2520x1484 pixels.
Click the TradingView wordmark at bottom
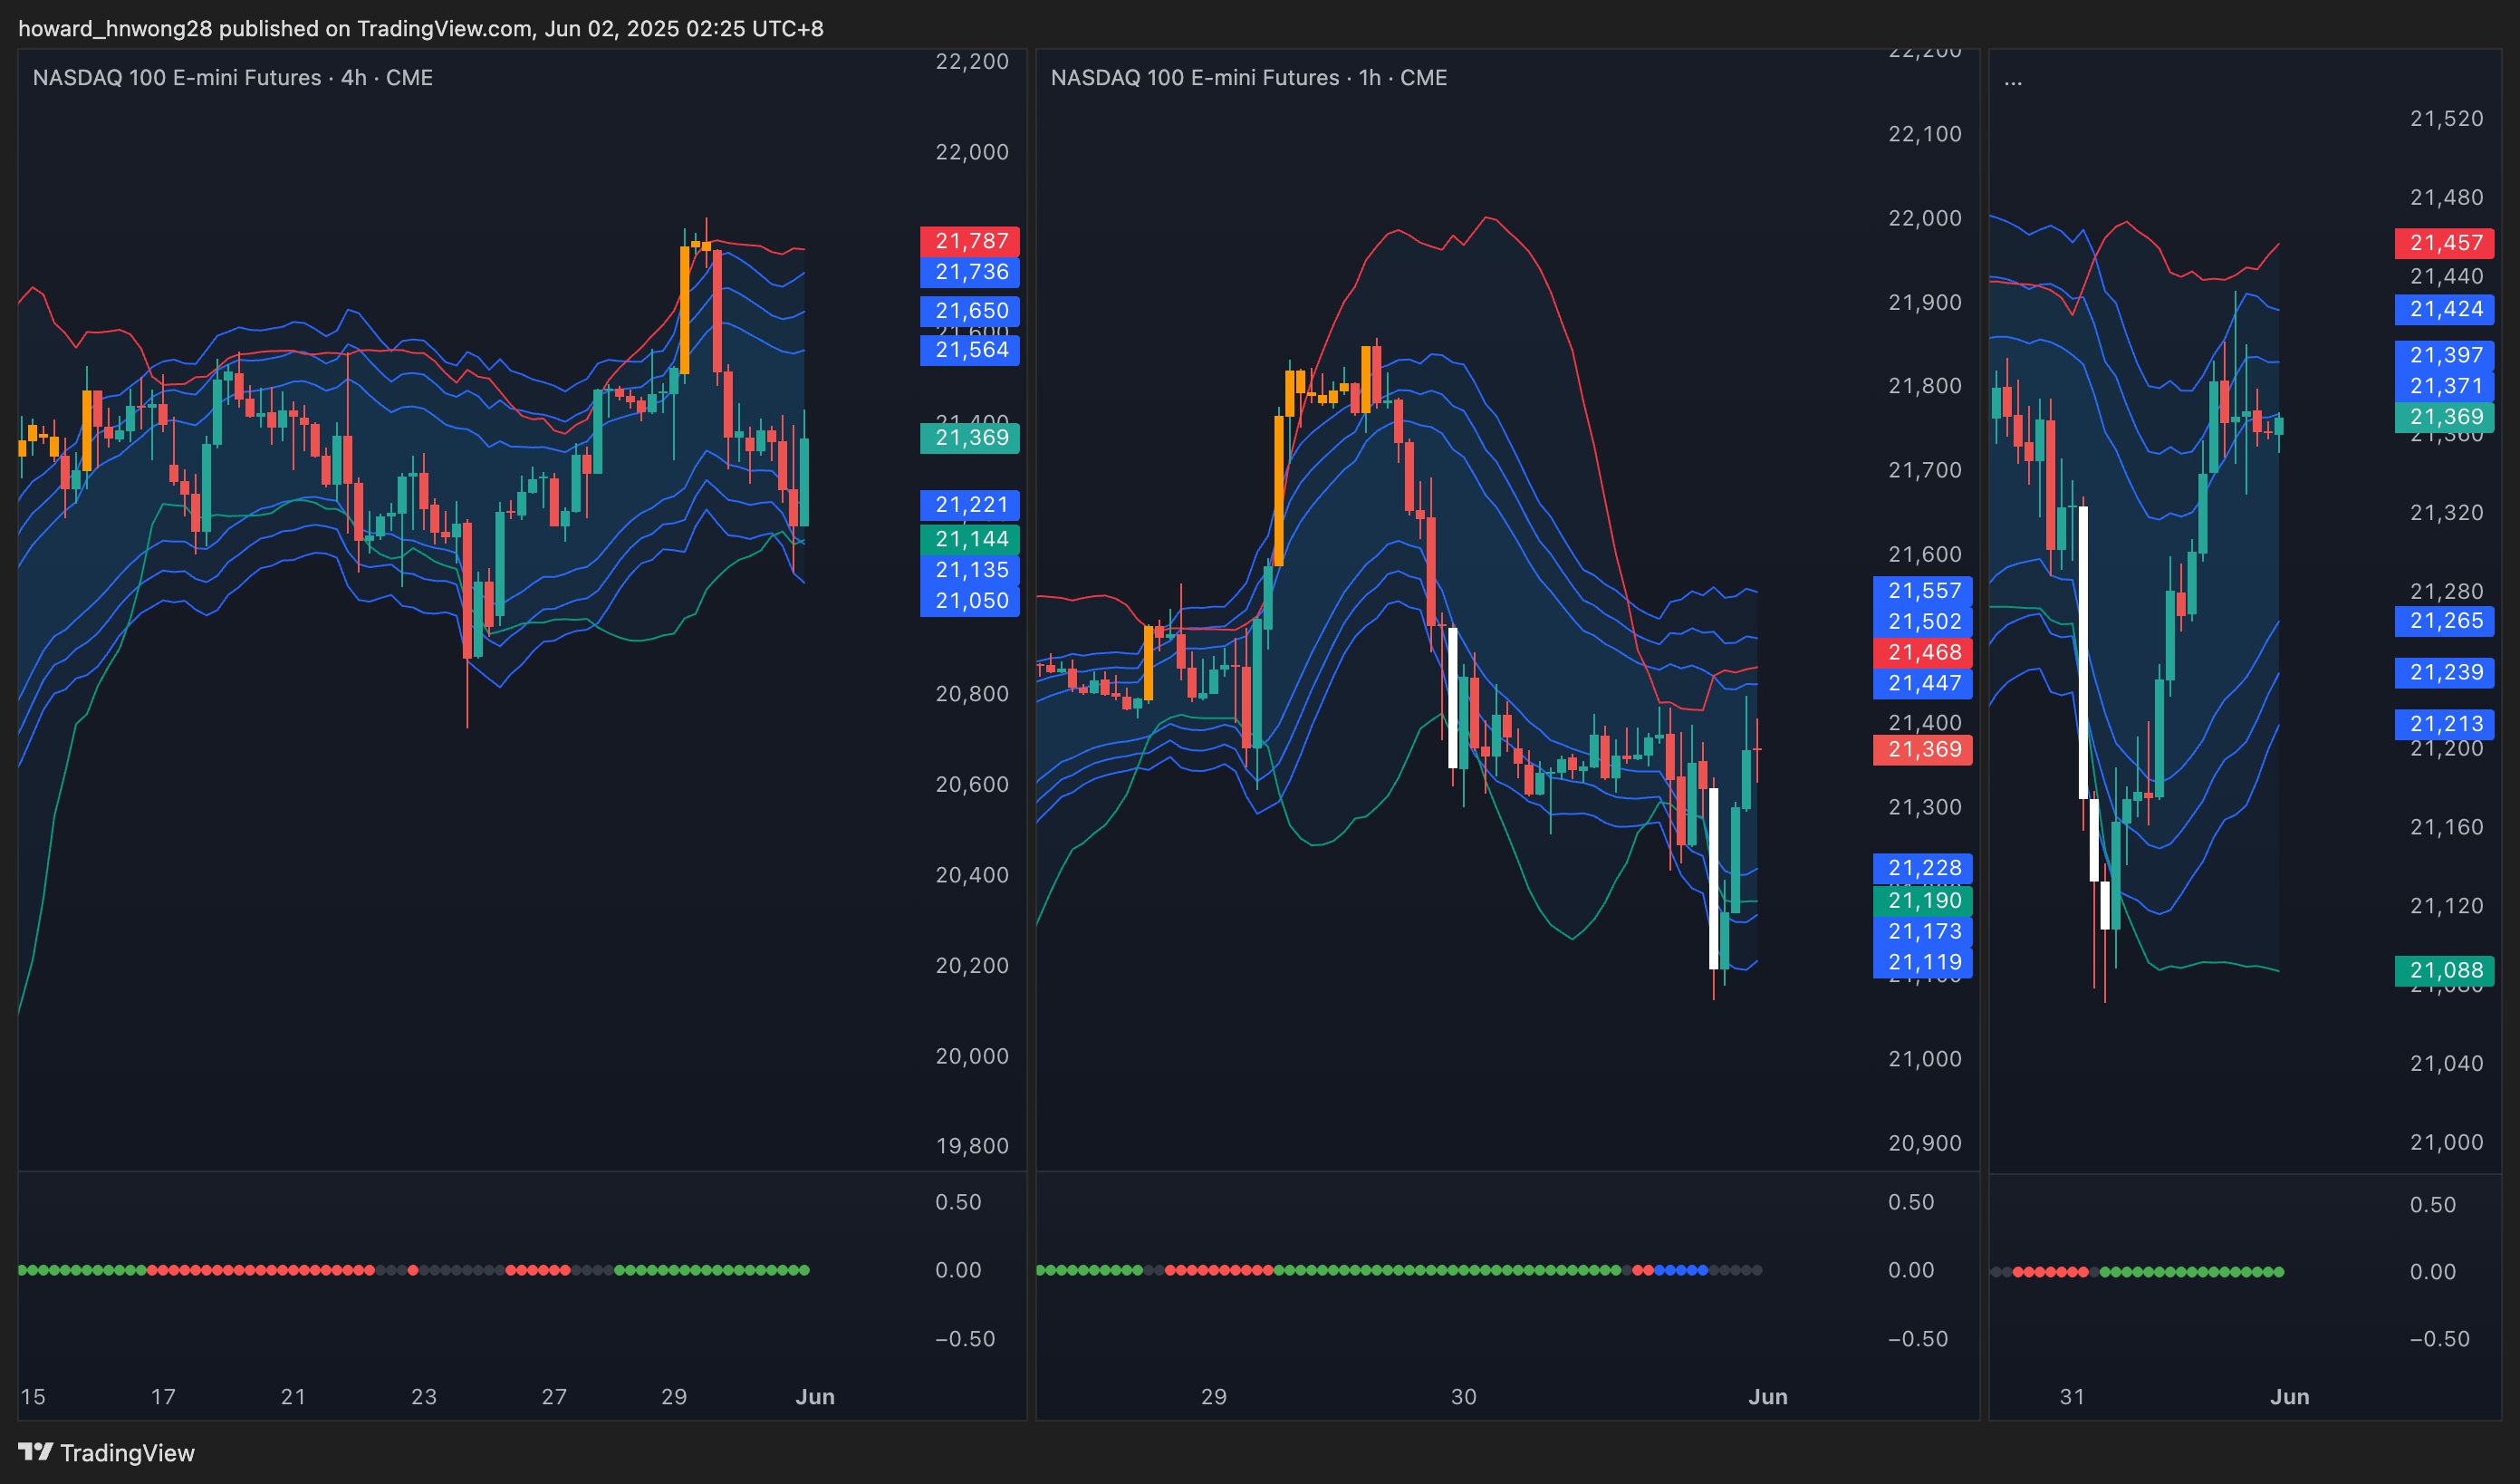[127, 1453]
